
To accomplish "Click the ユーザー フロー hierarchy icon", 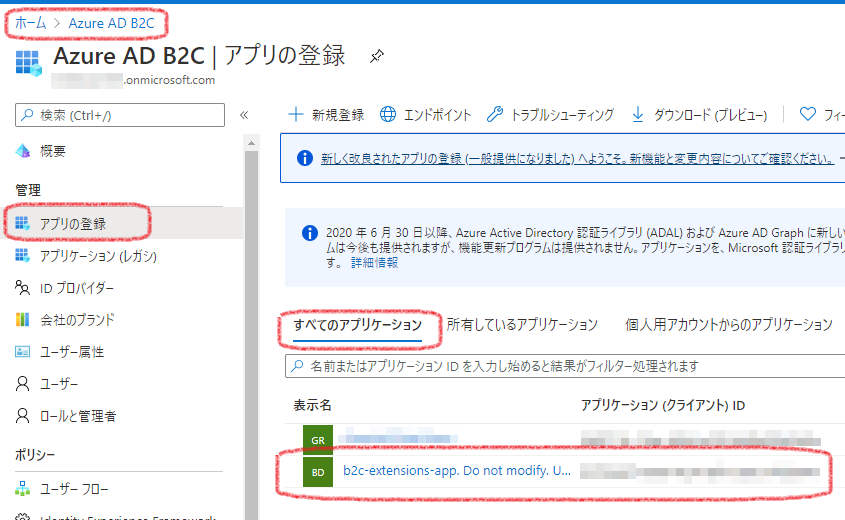I will click(23, 489).
